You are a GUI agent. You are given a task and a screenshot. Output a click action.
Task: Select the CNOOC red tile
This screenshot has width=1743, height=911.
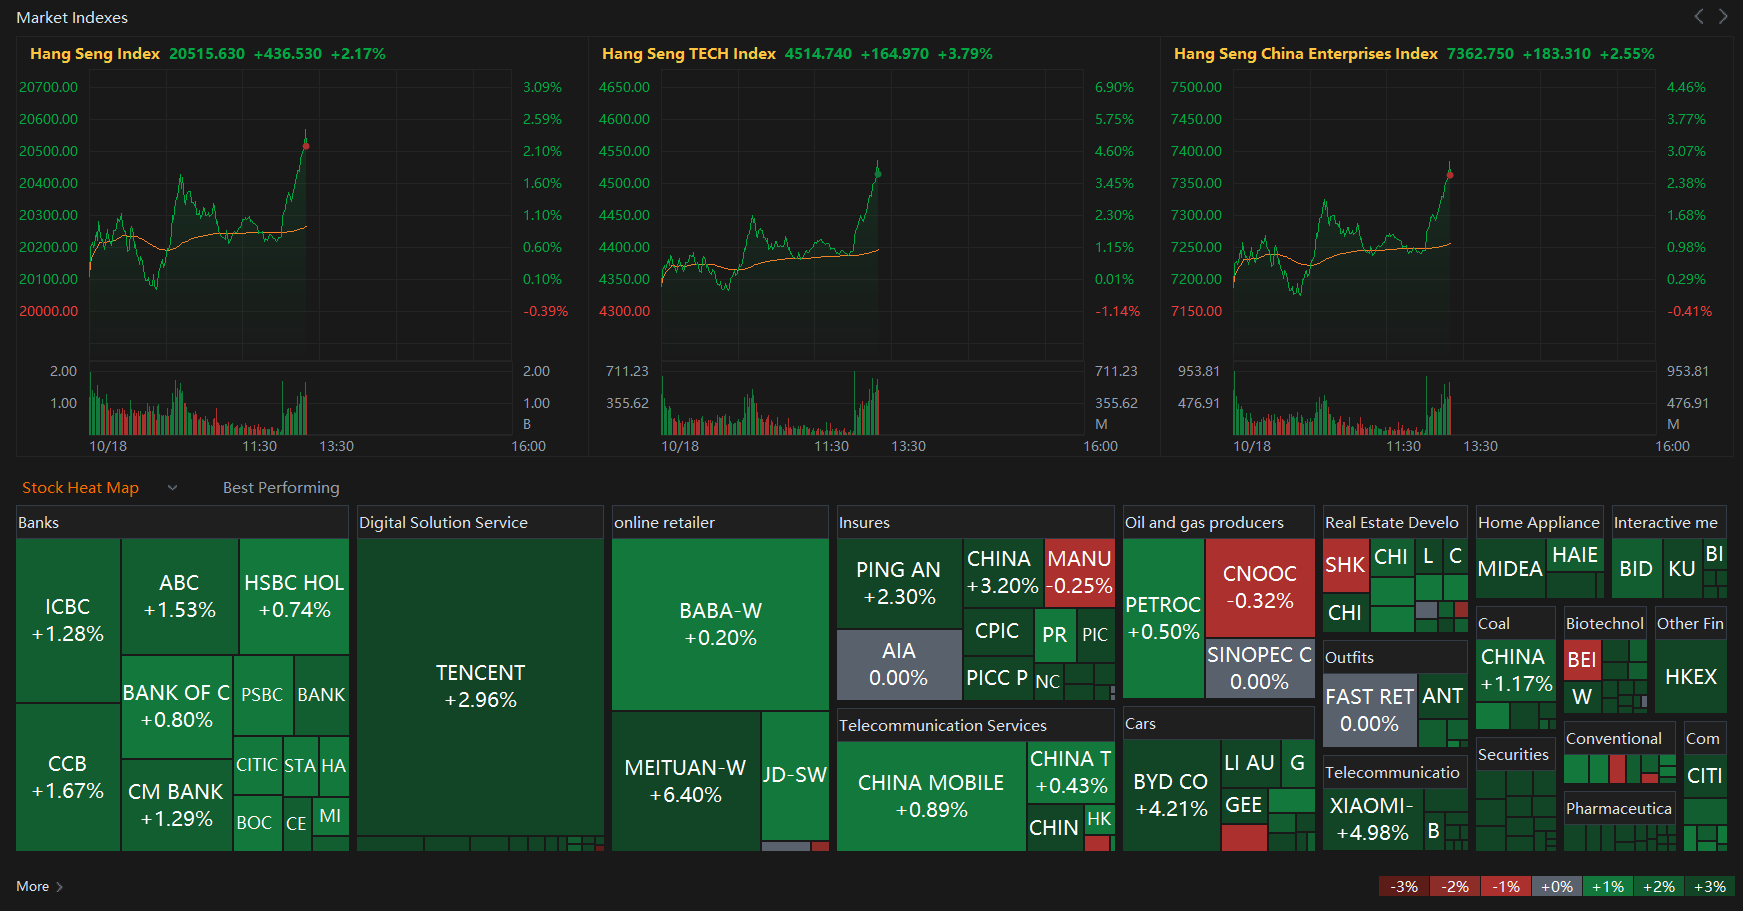[1260, 588]
